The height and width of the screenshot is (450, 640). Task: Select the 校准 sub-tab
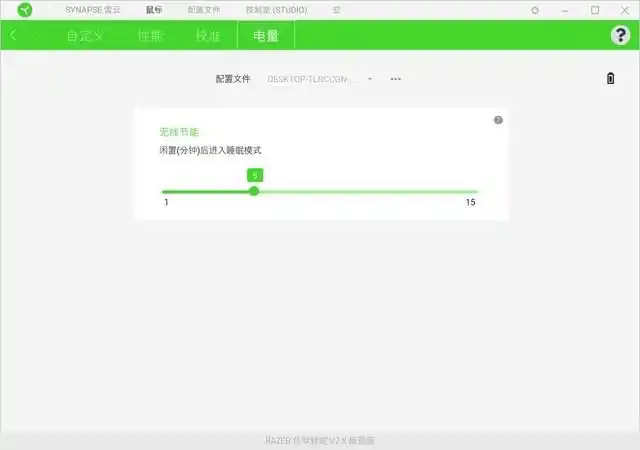tap(208, 35)
